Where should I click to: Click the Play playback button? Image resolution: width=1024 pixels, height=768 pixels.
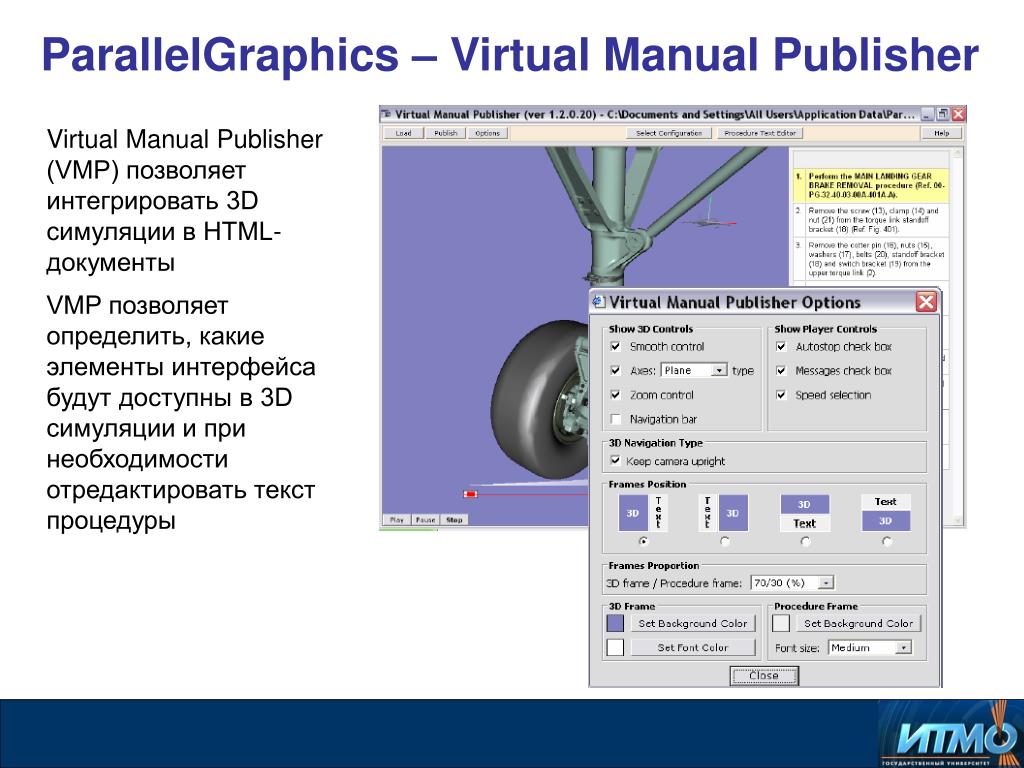click(396, 520)
